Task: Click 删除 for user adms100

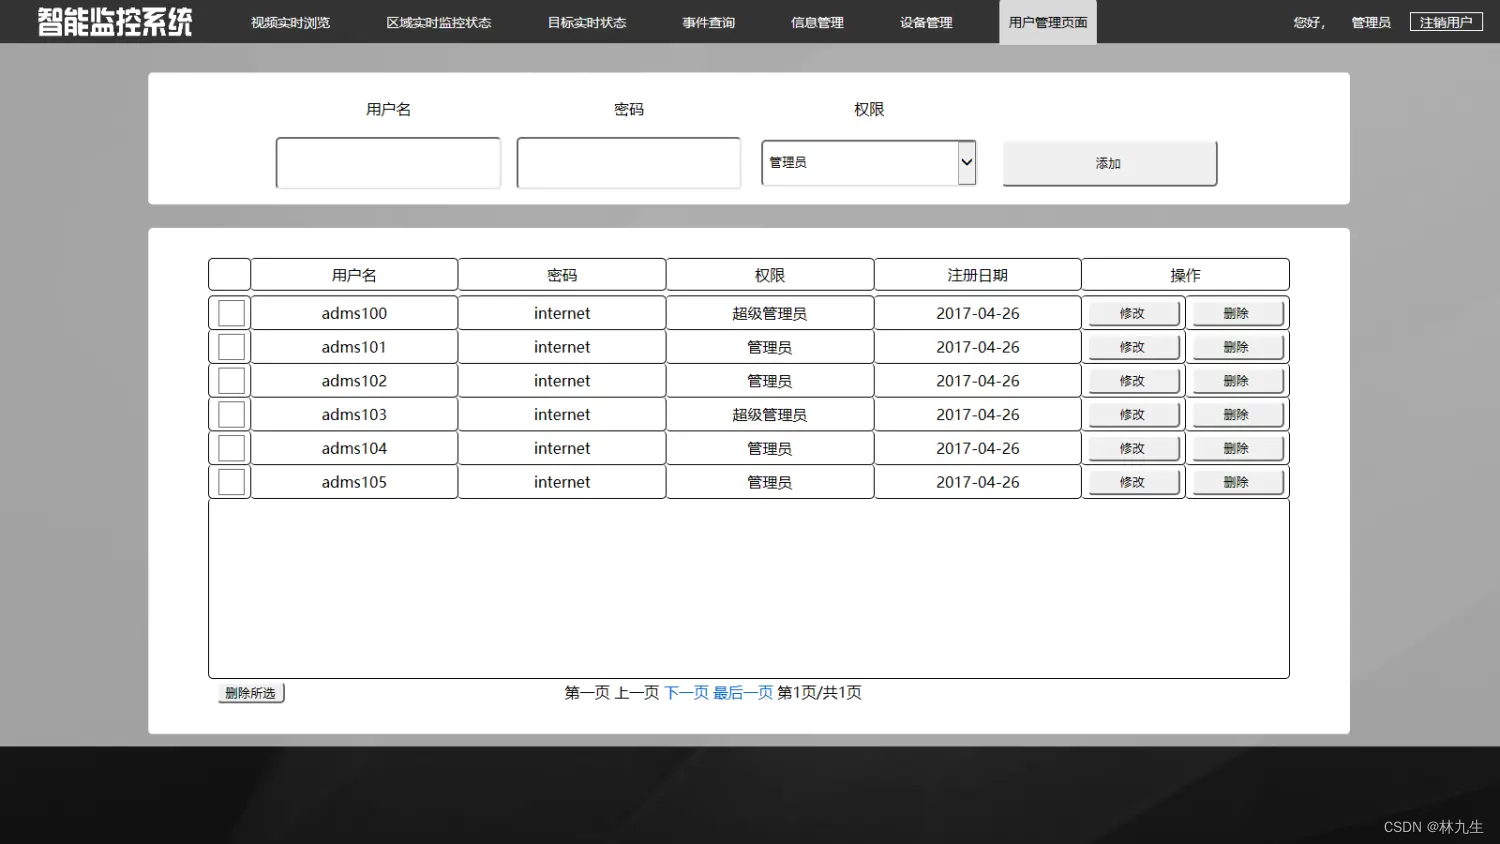Action: (x=1237, y=313)
